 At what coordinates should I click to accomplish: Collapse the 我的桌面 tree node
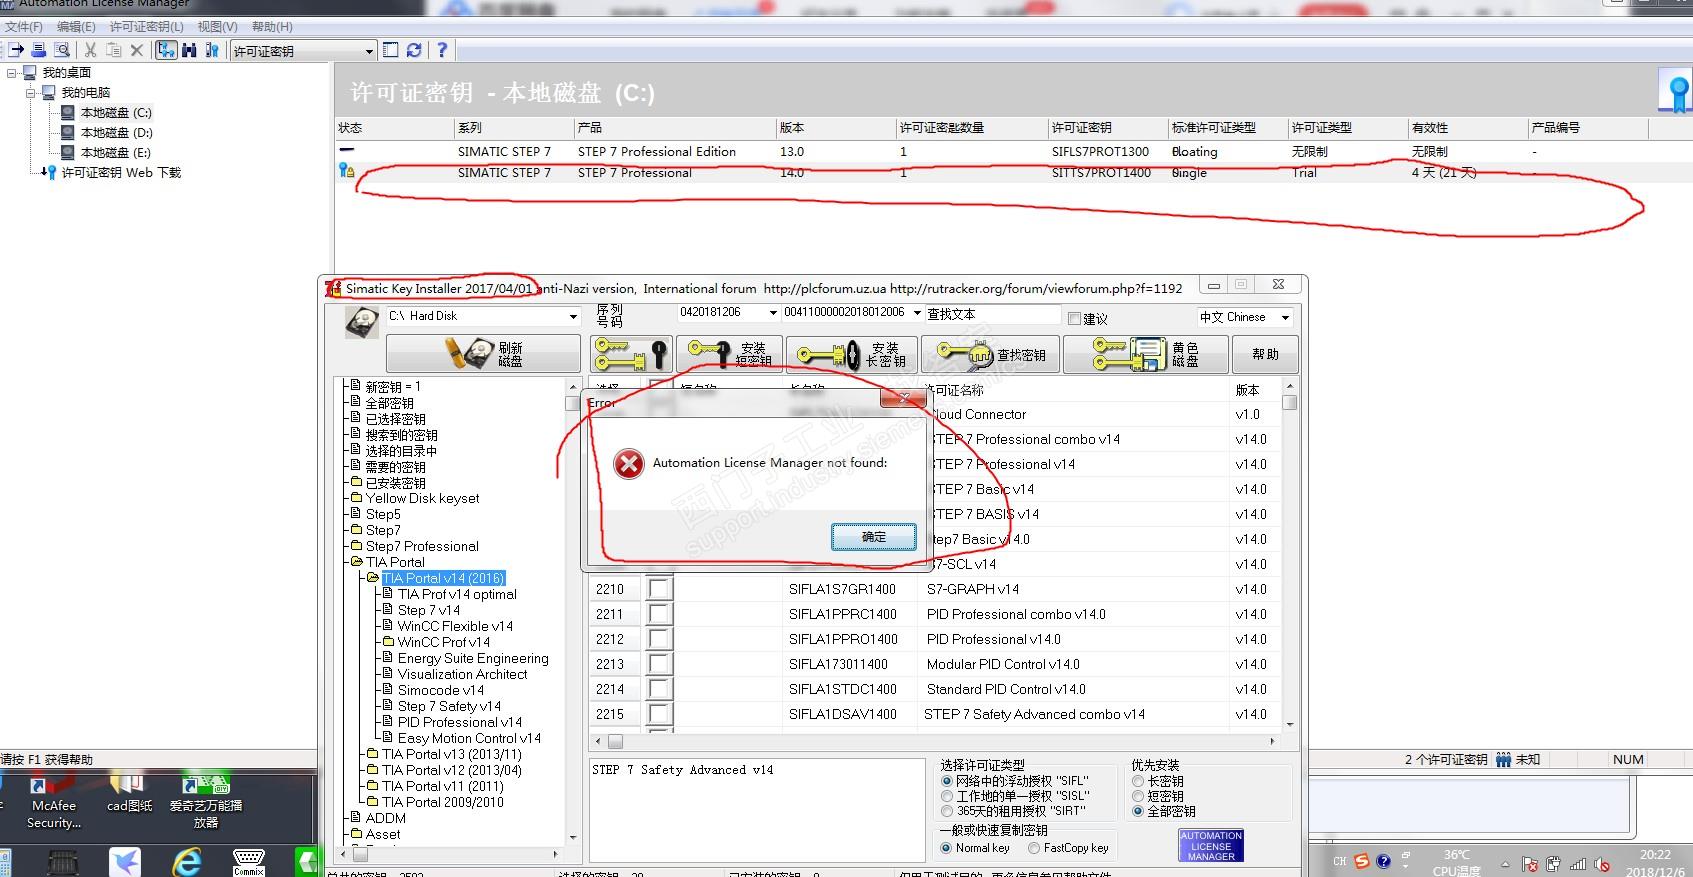click(12, 73)
